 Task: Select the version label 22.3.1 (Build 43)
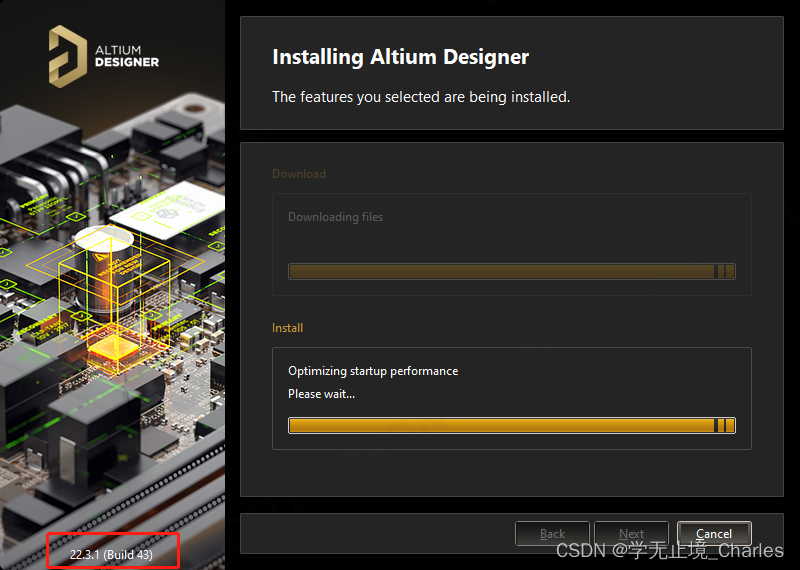111,554
